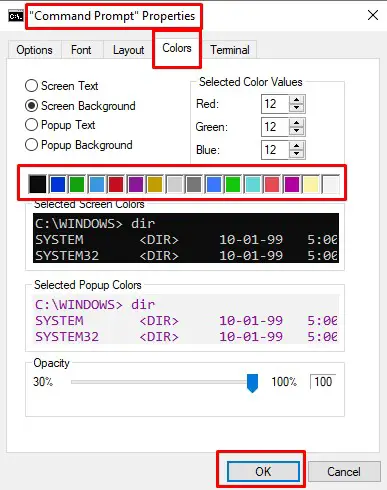The width and height of the screenshot is (387, 490).
Task: Confirm changes with the OK button
Action: click(x=263, y=471)
